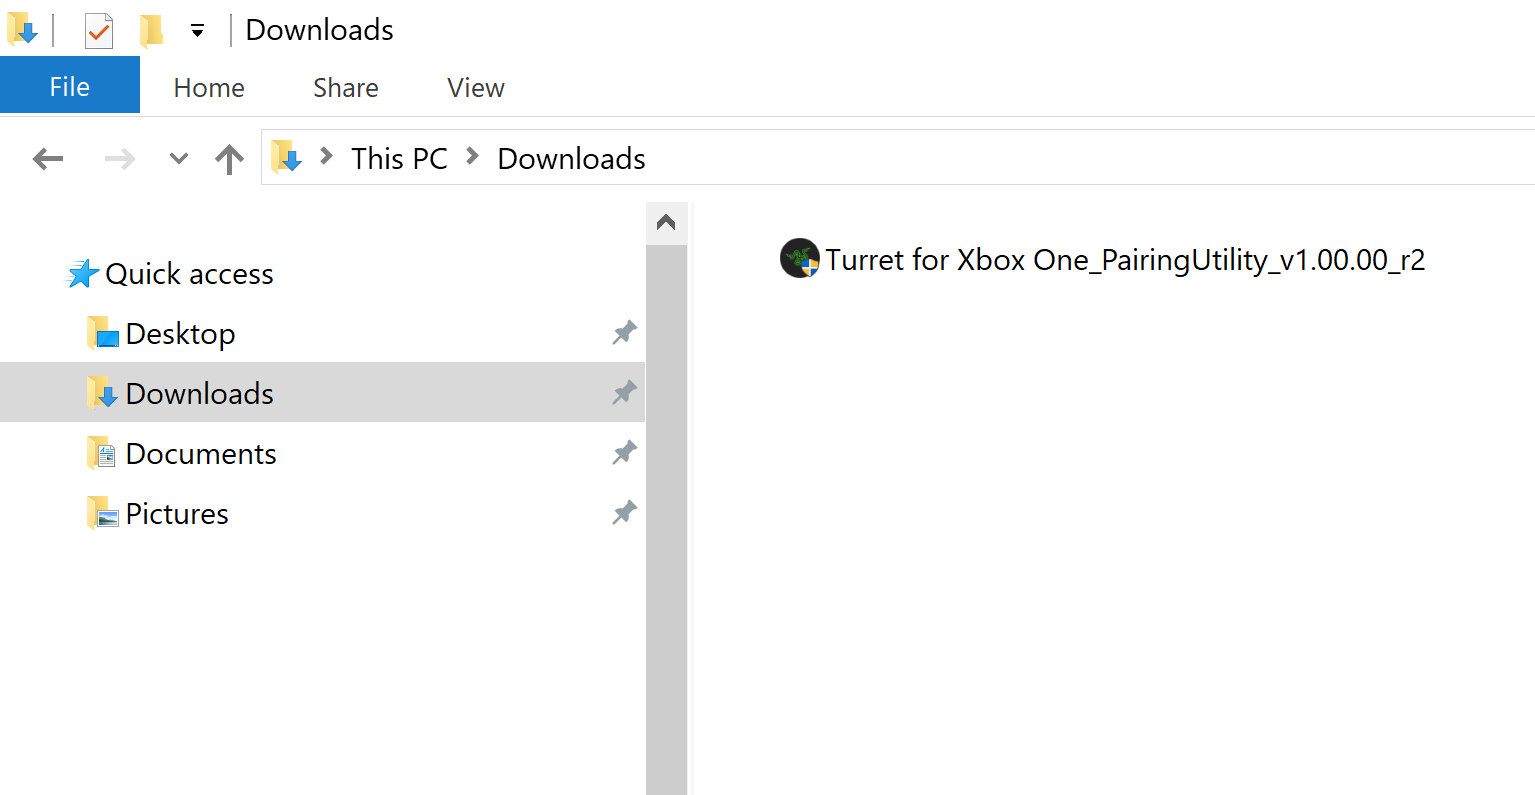Click the New Folder icon on the Quick Access Toolbar
Viewport: 1535px width, 795px height.
coord(152,29)
